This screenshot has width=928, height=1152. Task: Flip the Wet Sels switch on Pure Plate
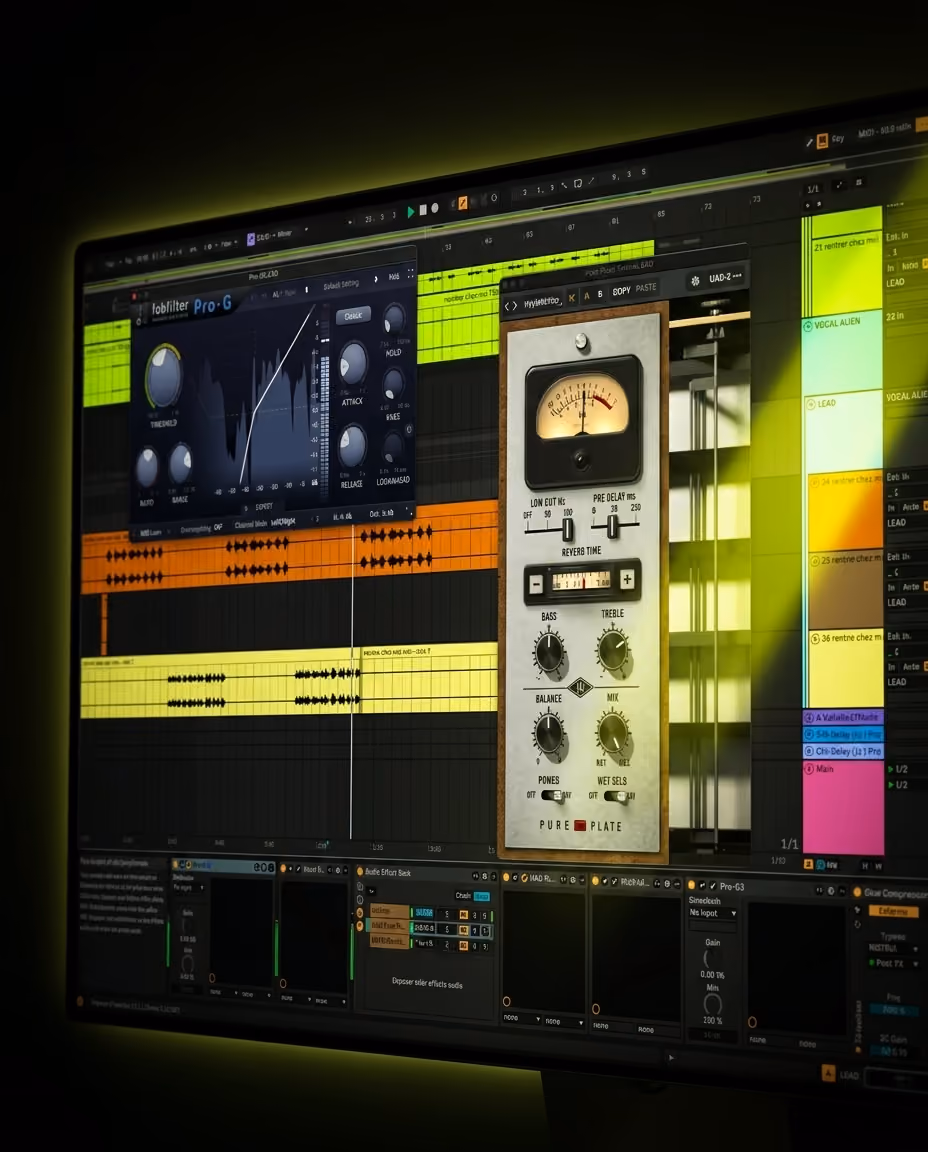615,796
